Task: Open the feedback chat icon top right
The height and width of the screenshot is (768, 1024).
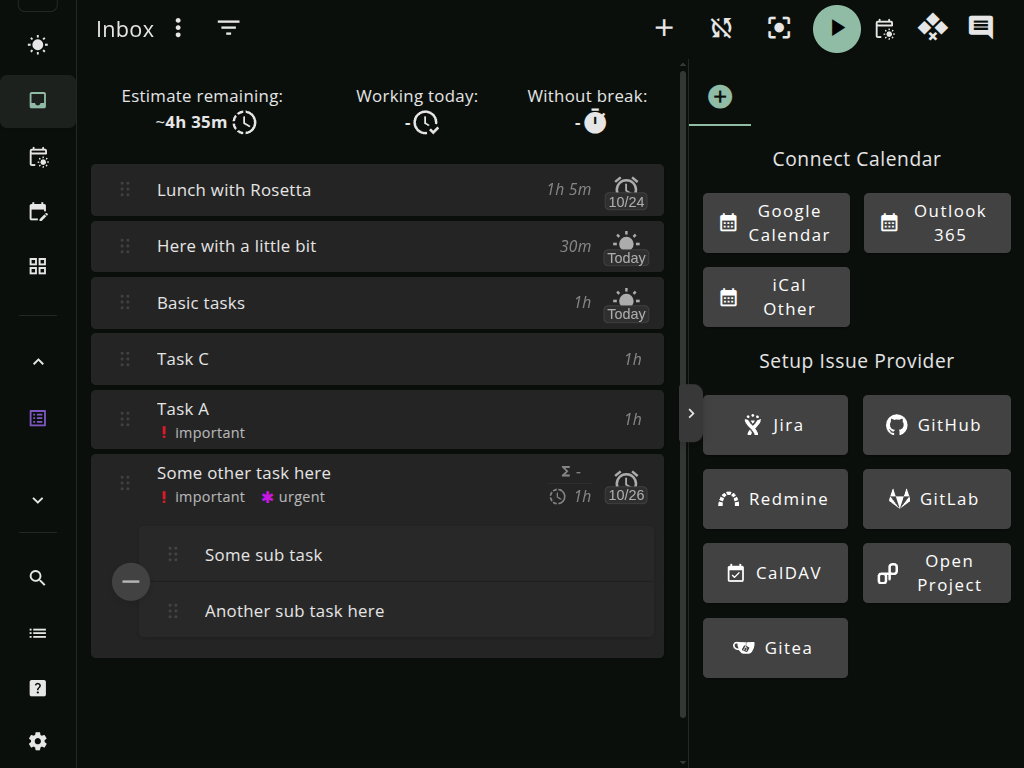Action: pos(980,28)
